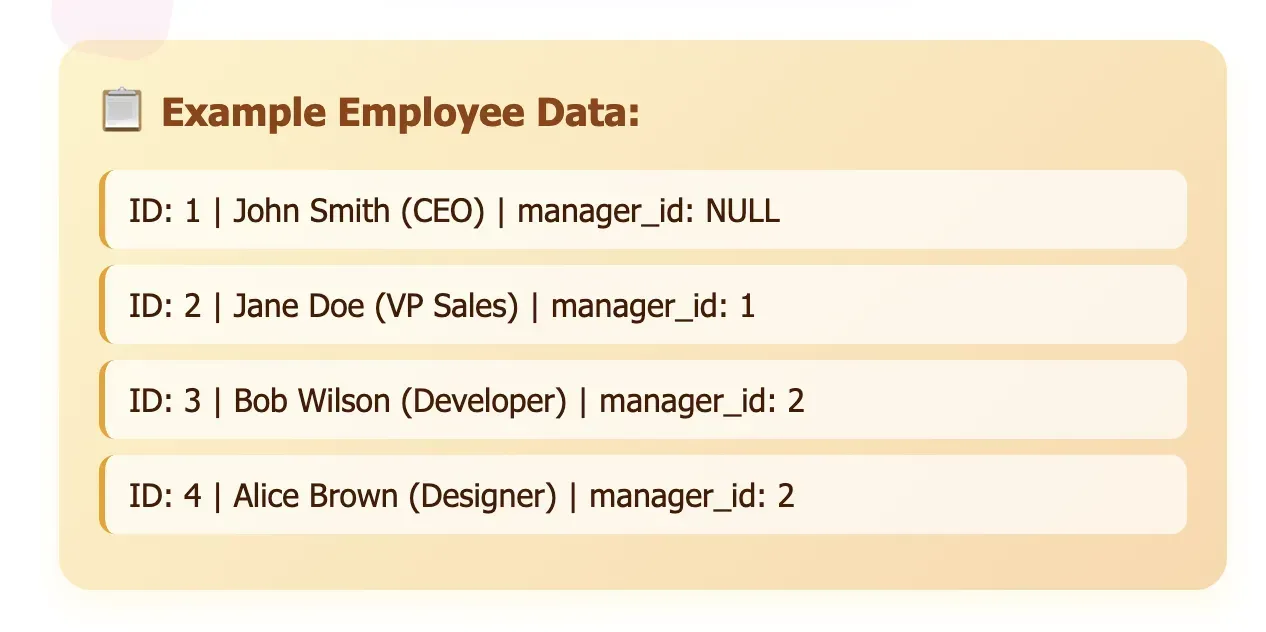Click the "(Designer)" title text
Screen dimensions: 1266x632
(481, 496)
